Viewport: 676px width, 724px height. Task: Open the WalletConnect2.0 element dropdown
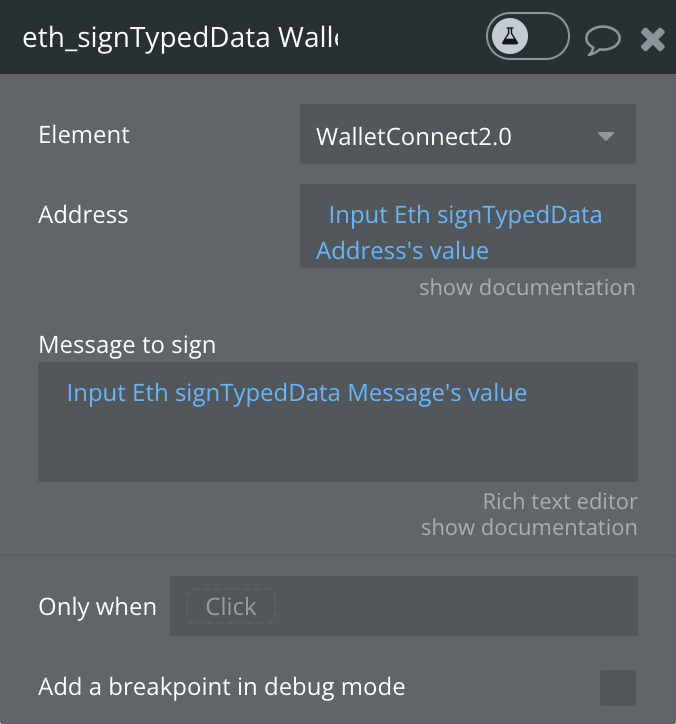[x=468, y=134]
